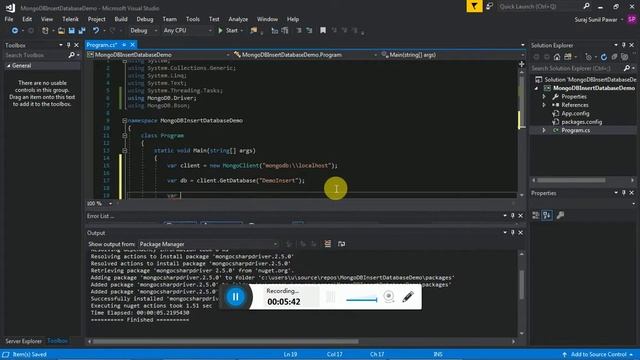The image size is (640, 360).
Task: Click the Start debugging button
Action: (x=230, y=31)
